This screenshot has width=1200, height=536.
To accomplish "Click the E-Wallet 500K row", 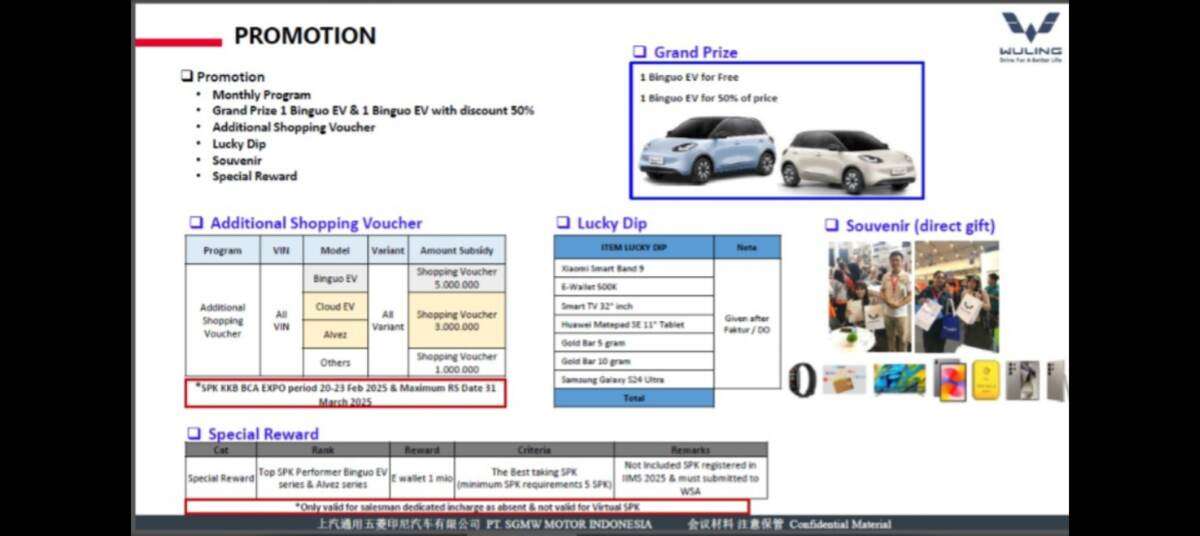I will [x=634, y=287].
